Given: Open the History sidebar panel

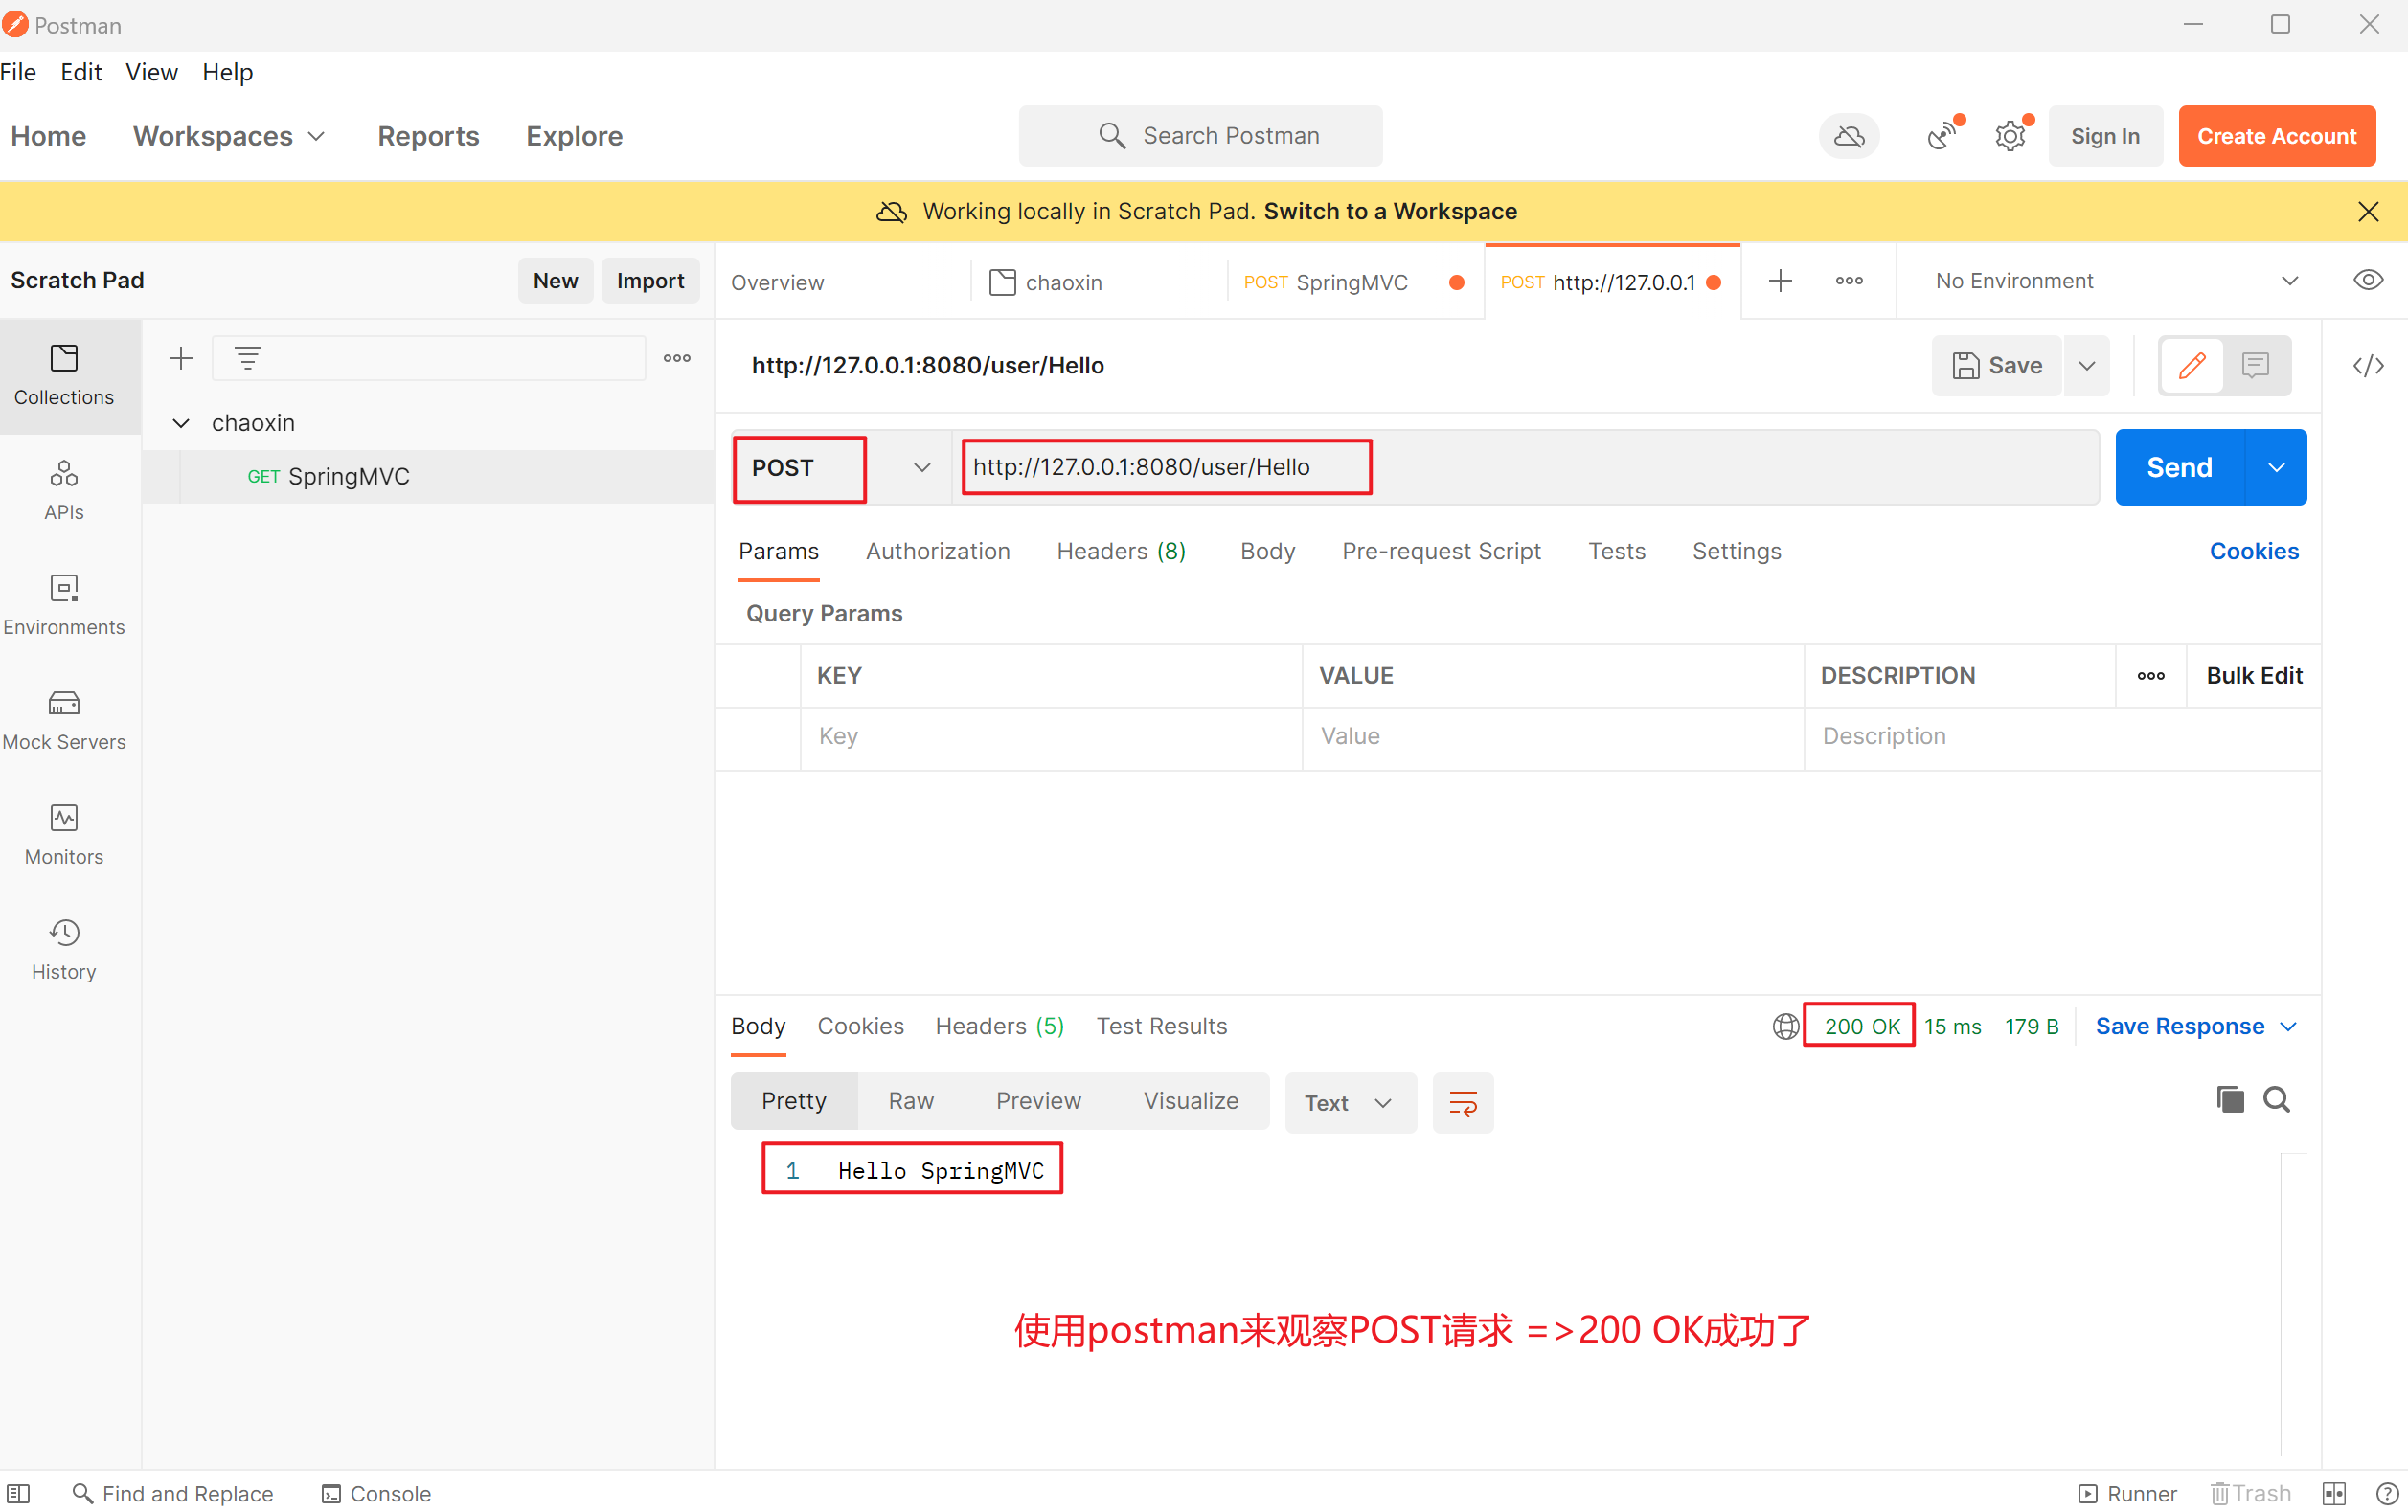Looking at the screenshot, I should (64, 949).
